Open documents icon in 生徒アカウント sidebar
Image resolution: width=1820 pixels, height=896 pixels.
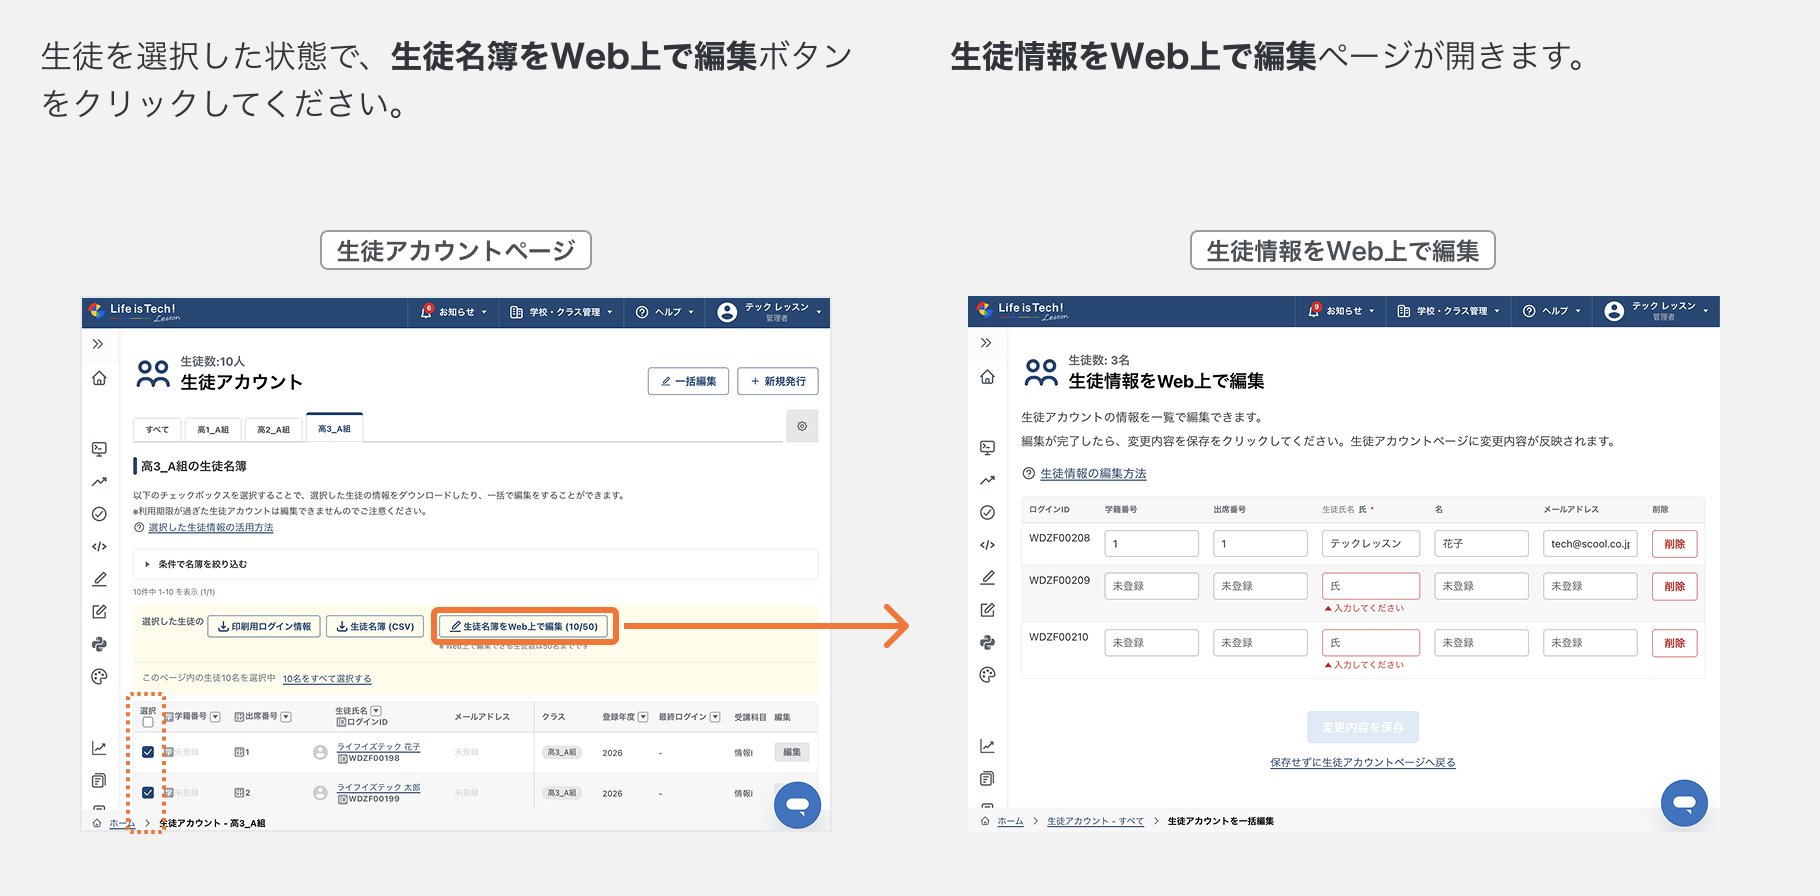point(99,780)
